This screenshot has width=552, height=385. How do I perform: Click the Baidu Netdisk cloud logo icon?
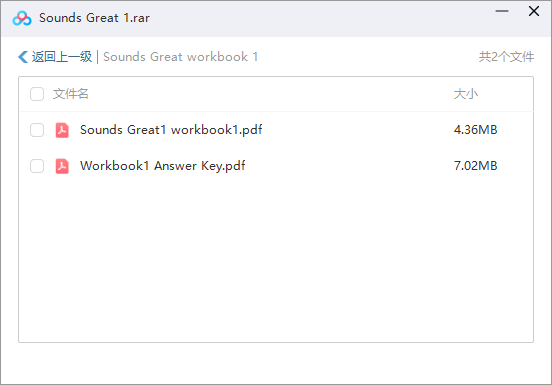(x=22, y=18)
